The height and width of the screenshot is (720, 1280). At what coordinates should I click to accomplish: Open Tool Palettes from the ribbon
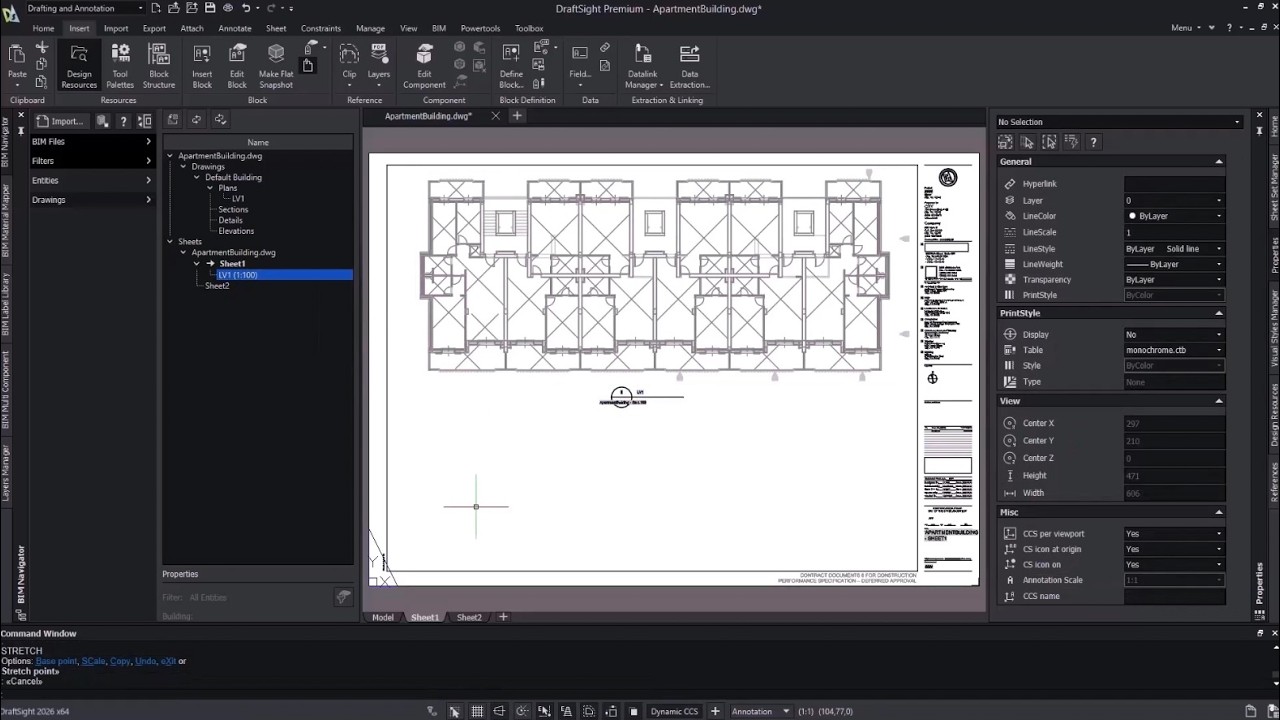click(120, 66)
